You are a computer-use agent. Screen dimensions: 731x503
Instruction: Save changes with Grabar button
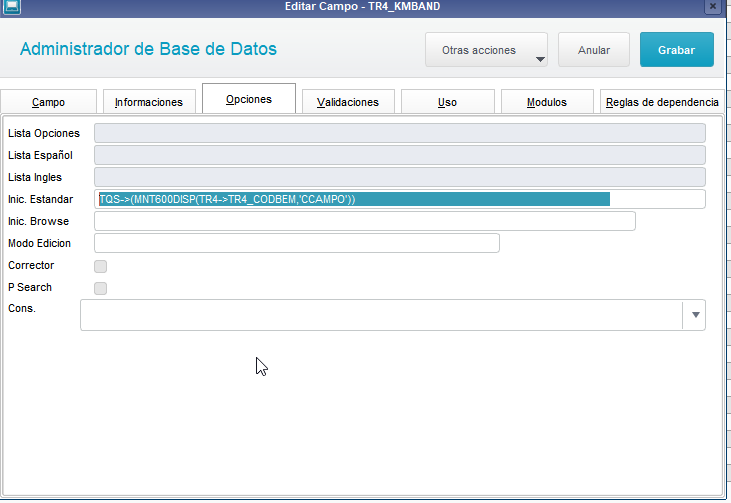(x=676, y=50)
